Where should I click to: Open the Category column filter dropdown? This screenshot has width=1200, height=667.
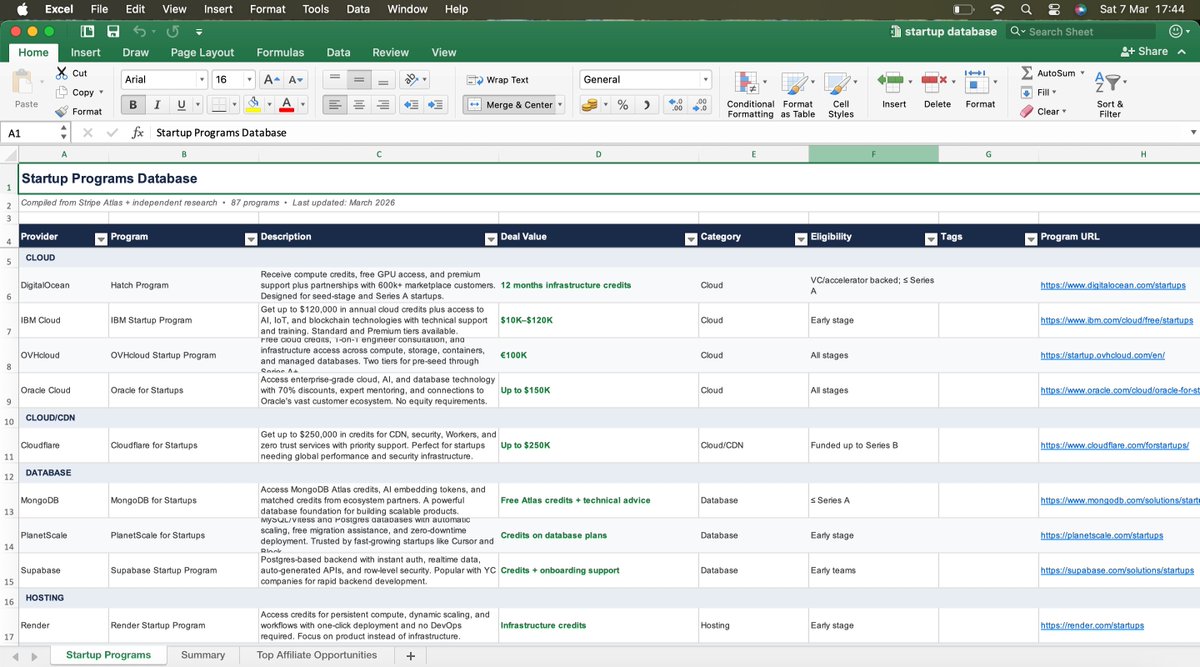tap(801, 238)
